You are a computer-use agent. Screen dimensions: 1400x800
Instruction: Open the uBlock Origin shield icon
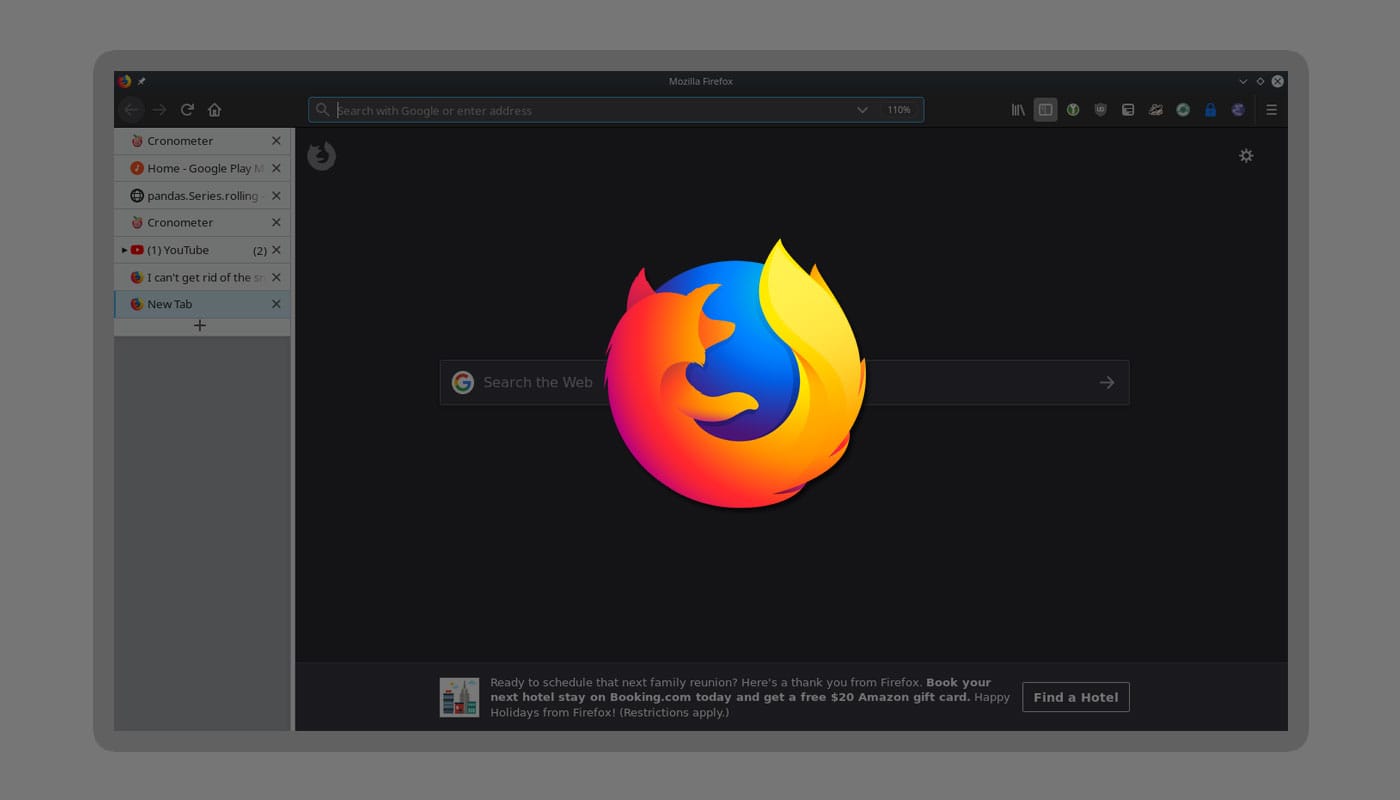click(1101, 110)
